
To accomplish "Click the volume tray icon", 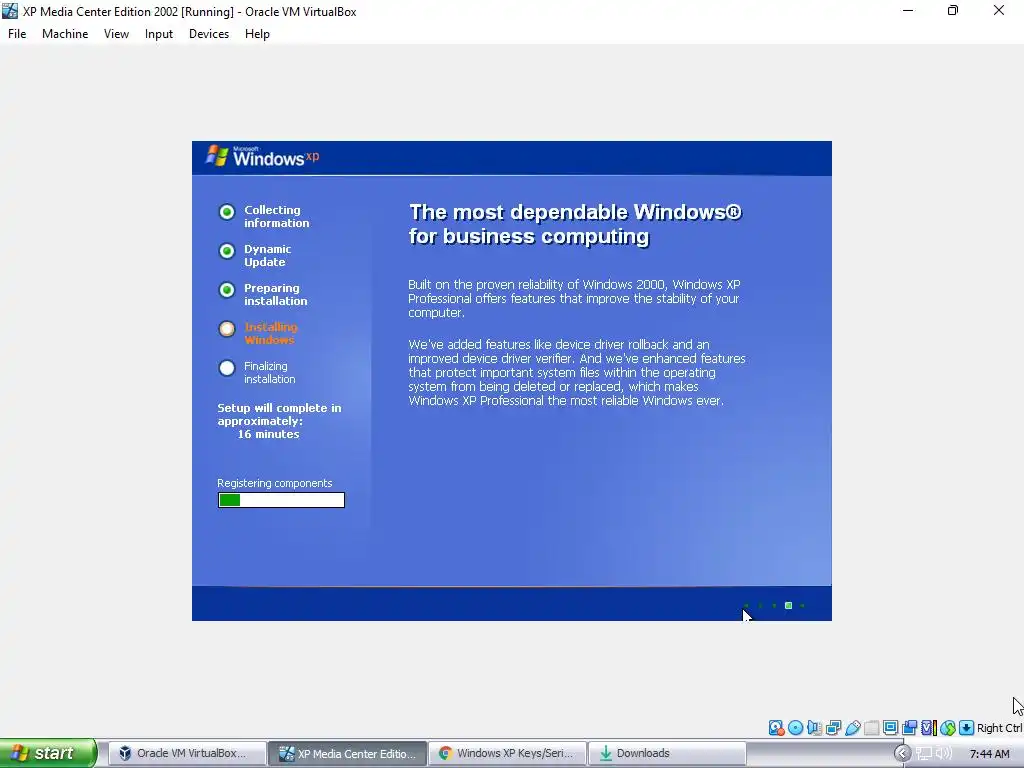I will [x=943, y=754].
